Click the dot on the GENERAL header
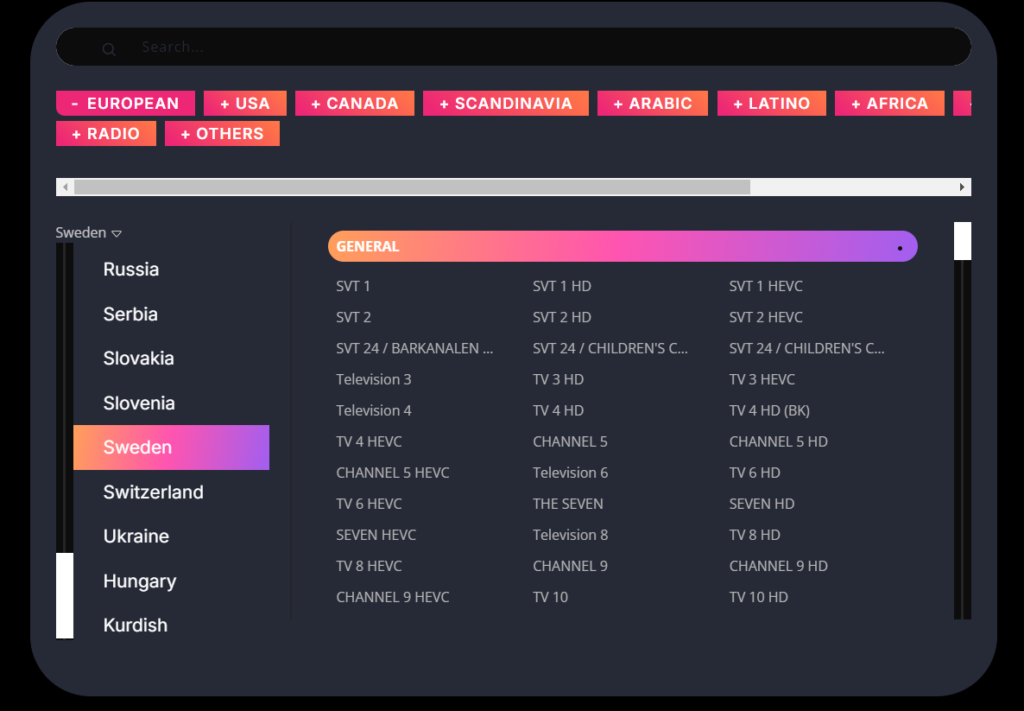Image resolution: width=1024 pixels, height=711 pixels. point(900,248)
